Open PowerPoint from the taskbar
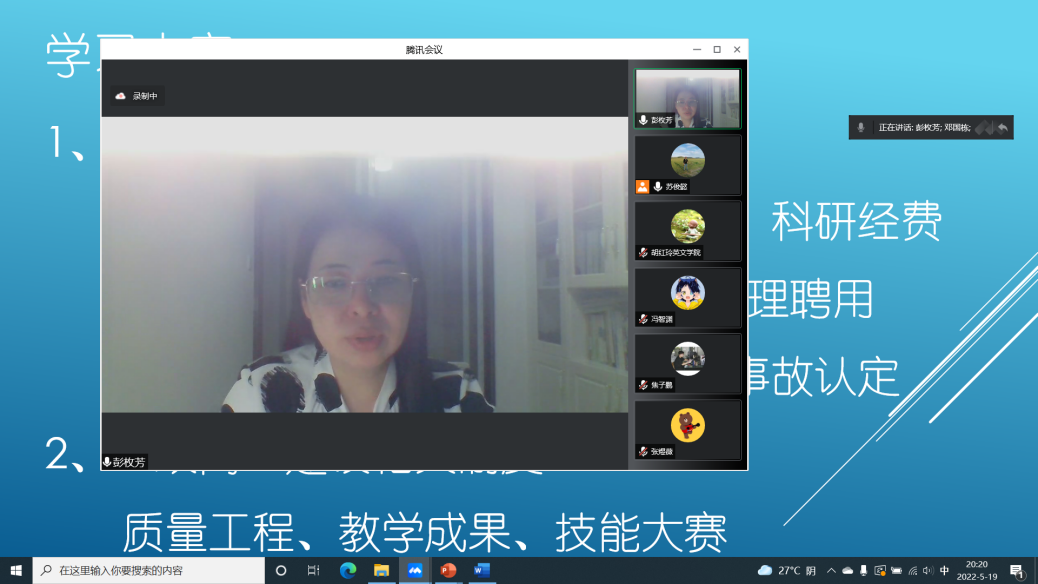The image size is (1038, 584). pyautogui.click(x=448, y=570)
